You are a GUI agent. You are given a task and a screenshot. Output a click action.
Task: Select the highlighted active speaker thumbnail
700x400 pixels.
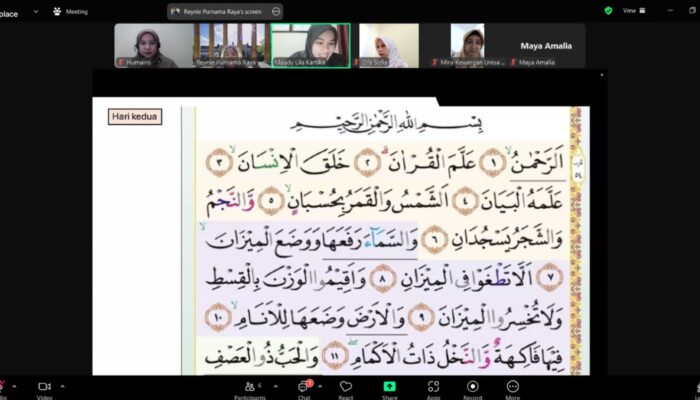coord(311,46)
